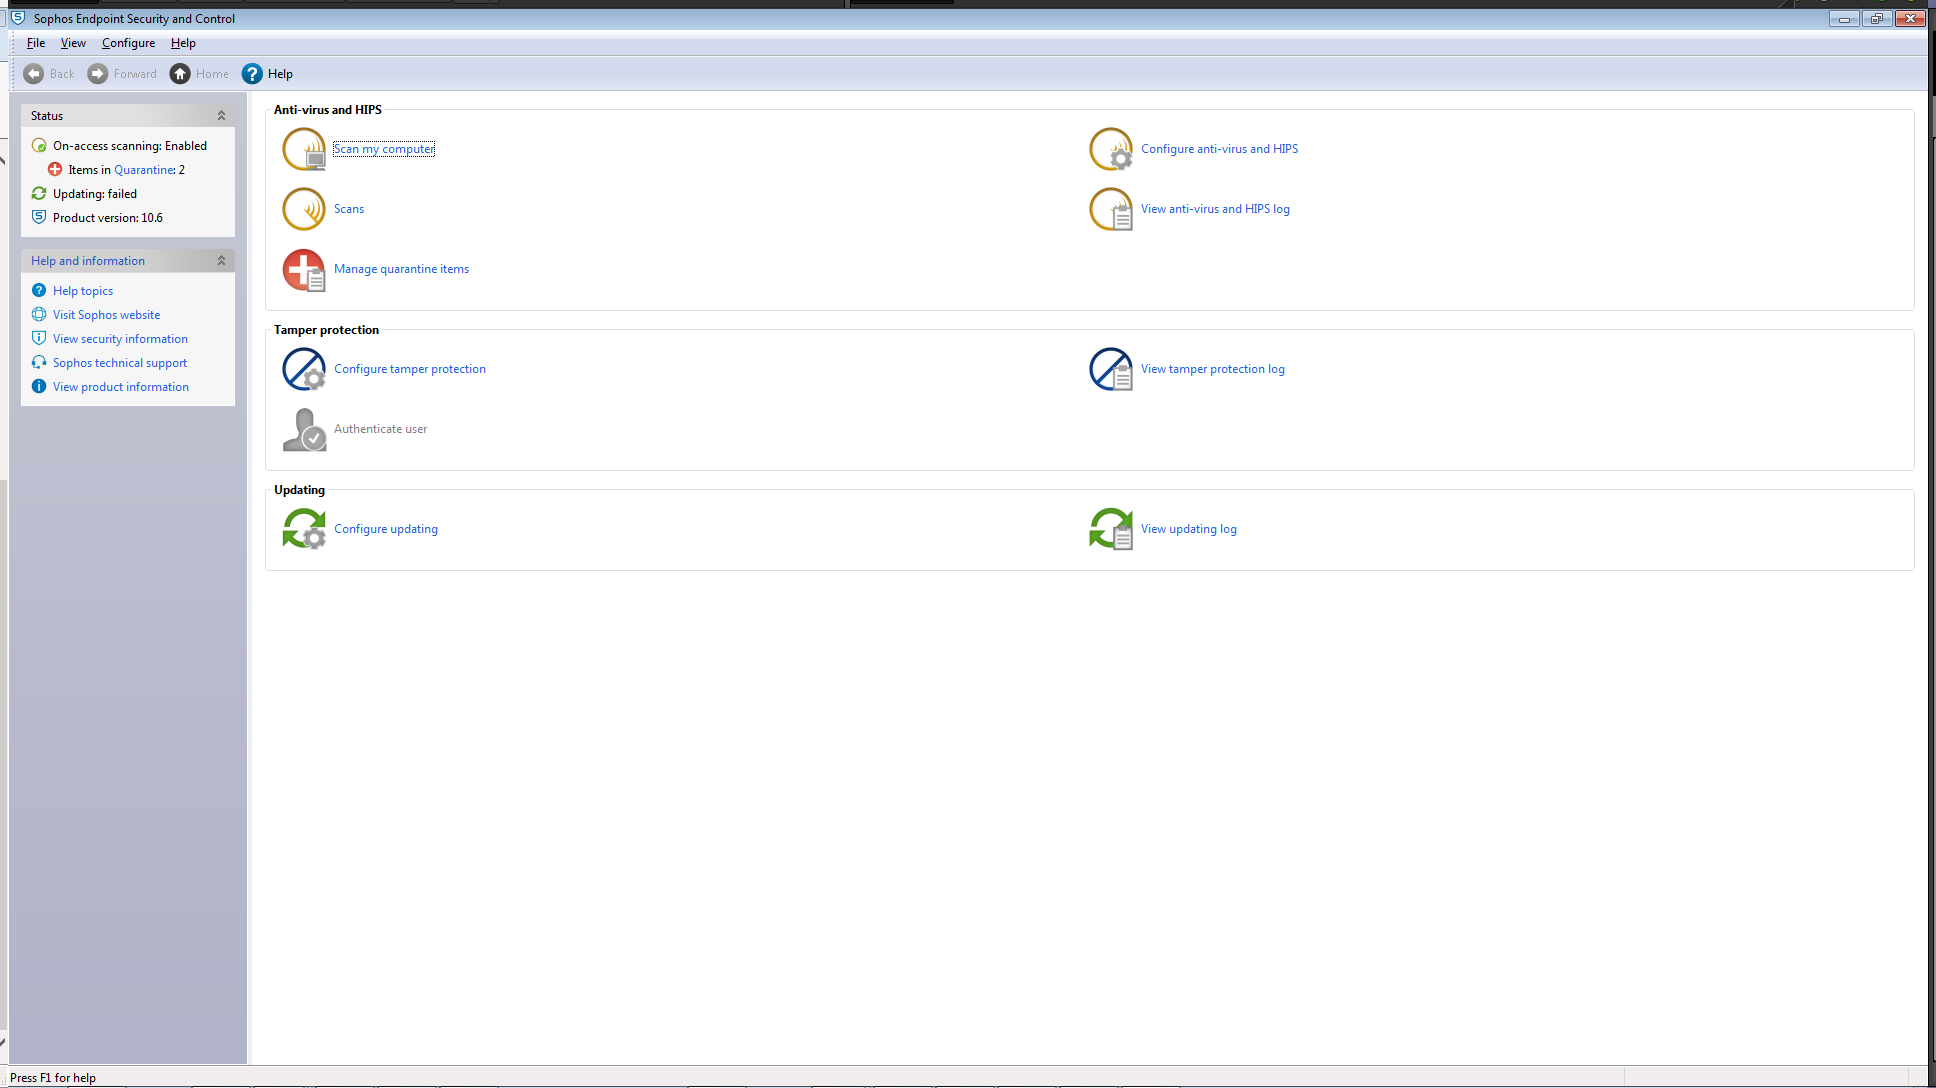This screenshot has width=1936, height=1088.
Task: Minimize the Sophos Endpoint Security window
Action: pos(1844,19)
